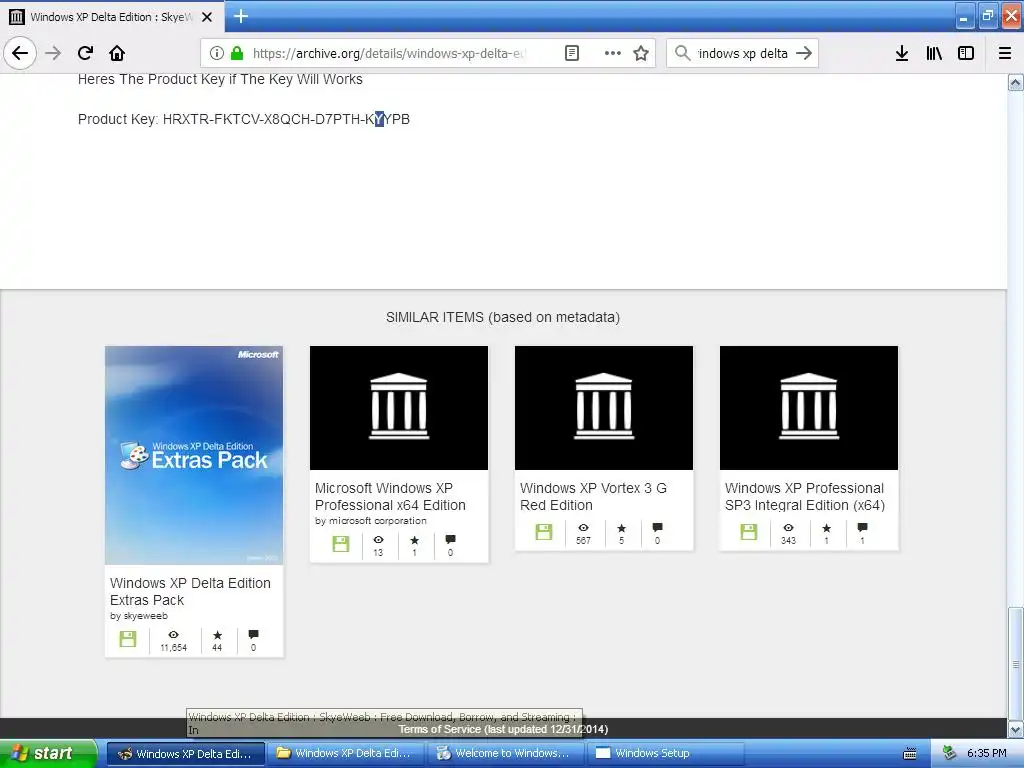This screenshot has height=768, width=1024.
Task: Toggle reader view icon
Action: click(571, 53)
